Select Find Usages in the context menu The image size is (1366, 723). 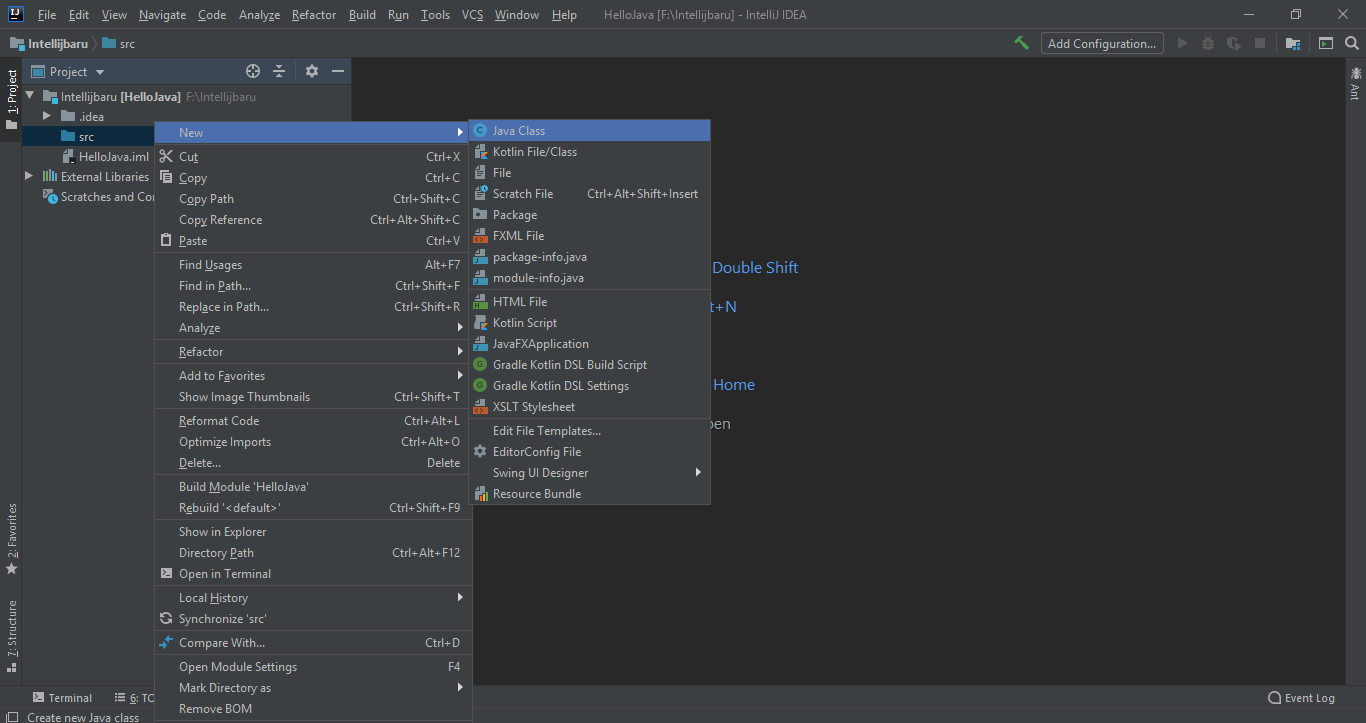(x=312, y=265)
